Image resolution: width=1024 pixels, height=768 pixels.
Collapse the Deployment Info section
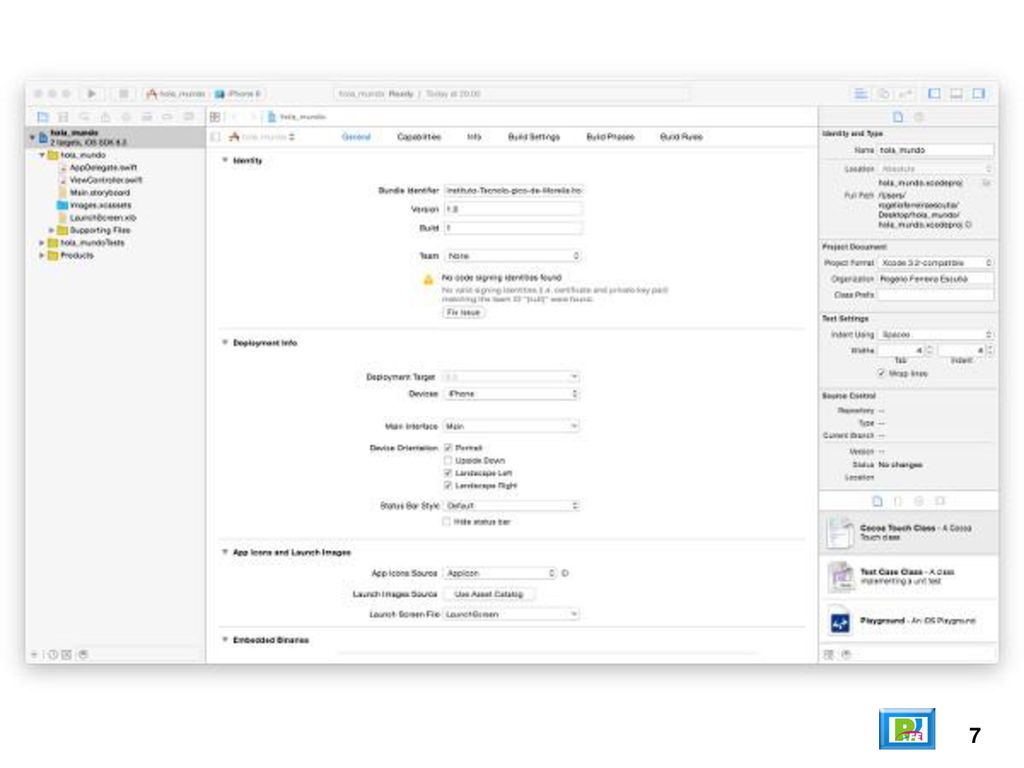225,342
